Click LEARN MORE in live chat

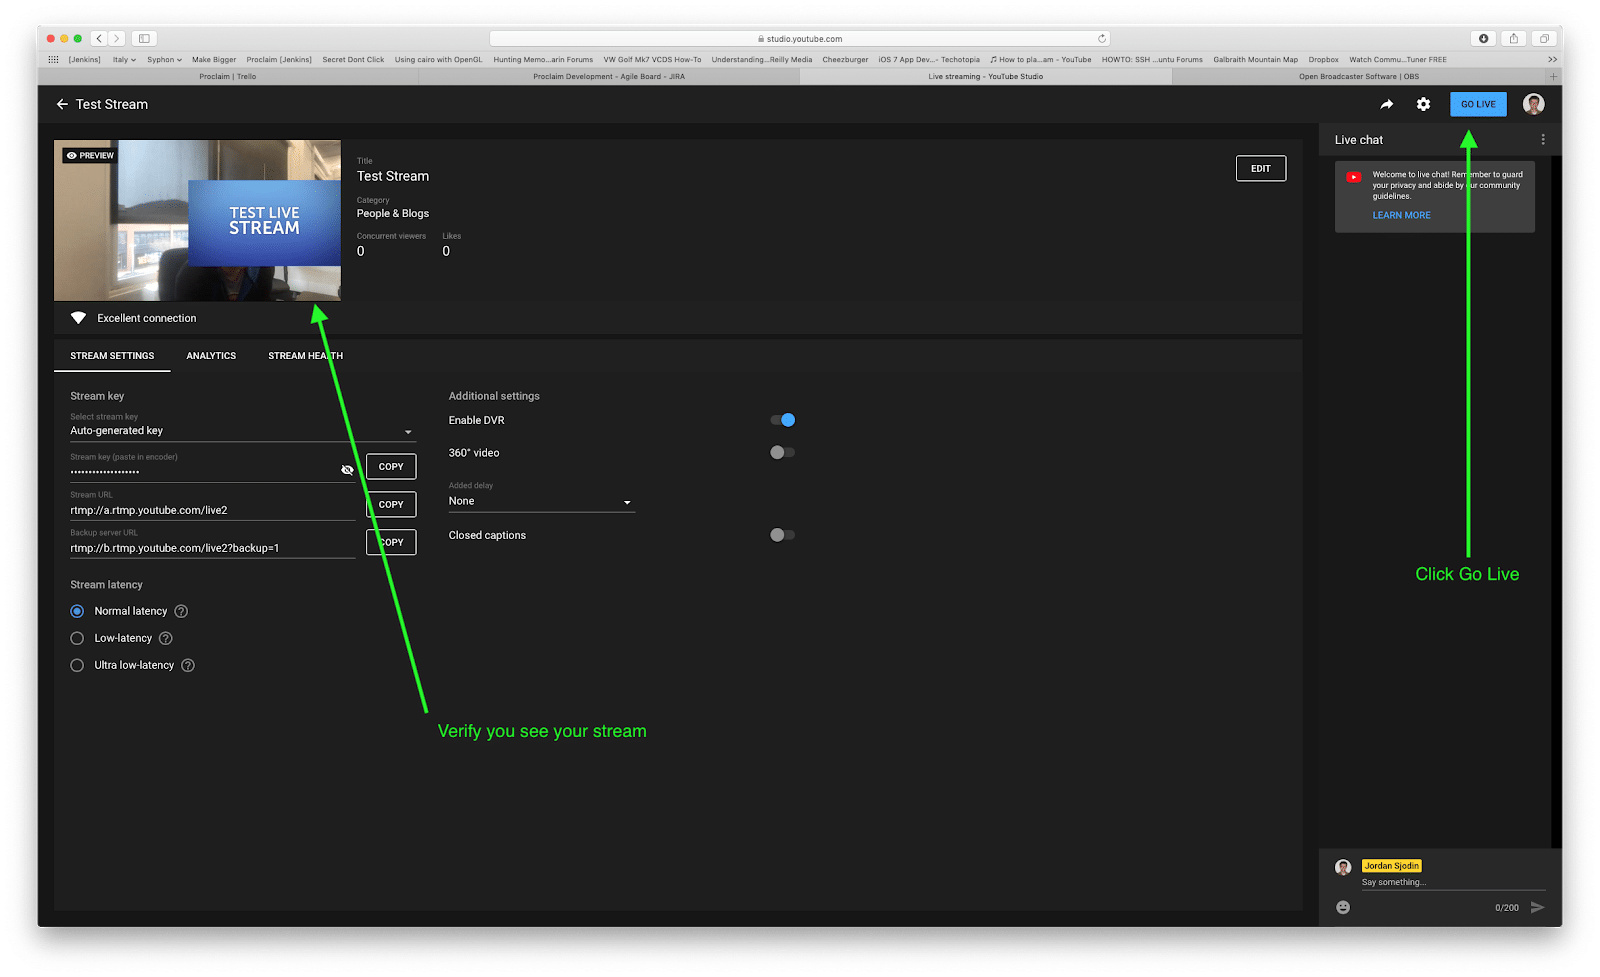[x=1401, y=215]
